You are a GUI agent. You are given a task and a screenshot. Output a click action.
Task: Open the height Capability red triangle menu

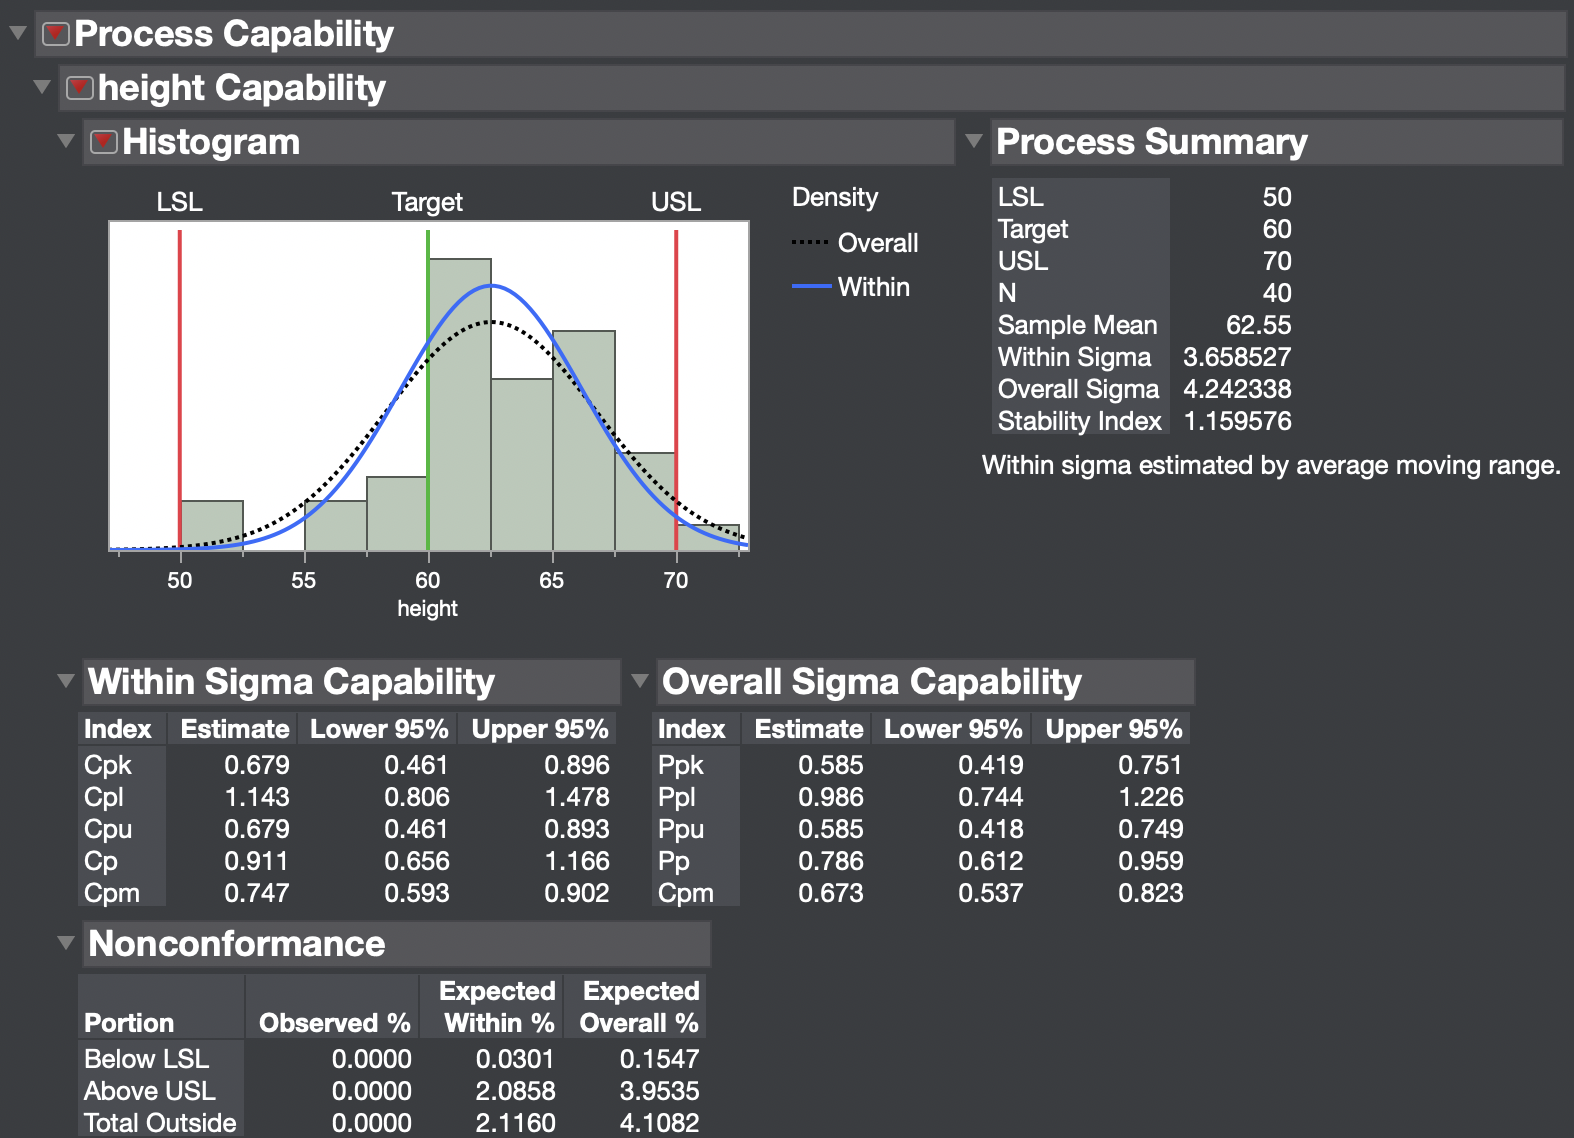80,88
